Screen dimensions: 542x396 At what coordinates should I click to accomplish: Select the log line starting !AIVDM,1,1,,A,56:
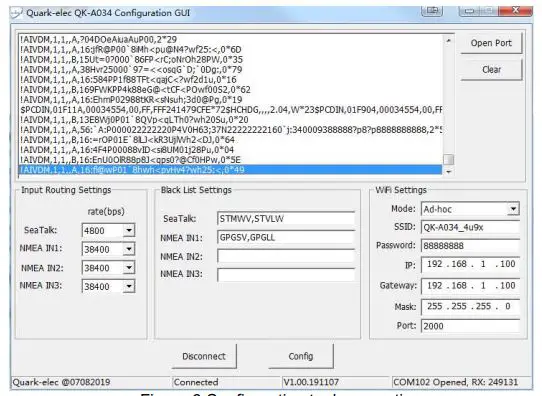(230, 130)
